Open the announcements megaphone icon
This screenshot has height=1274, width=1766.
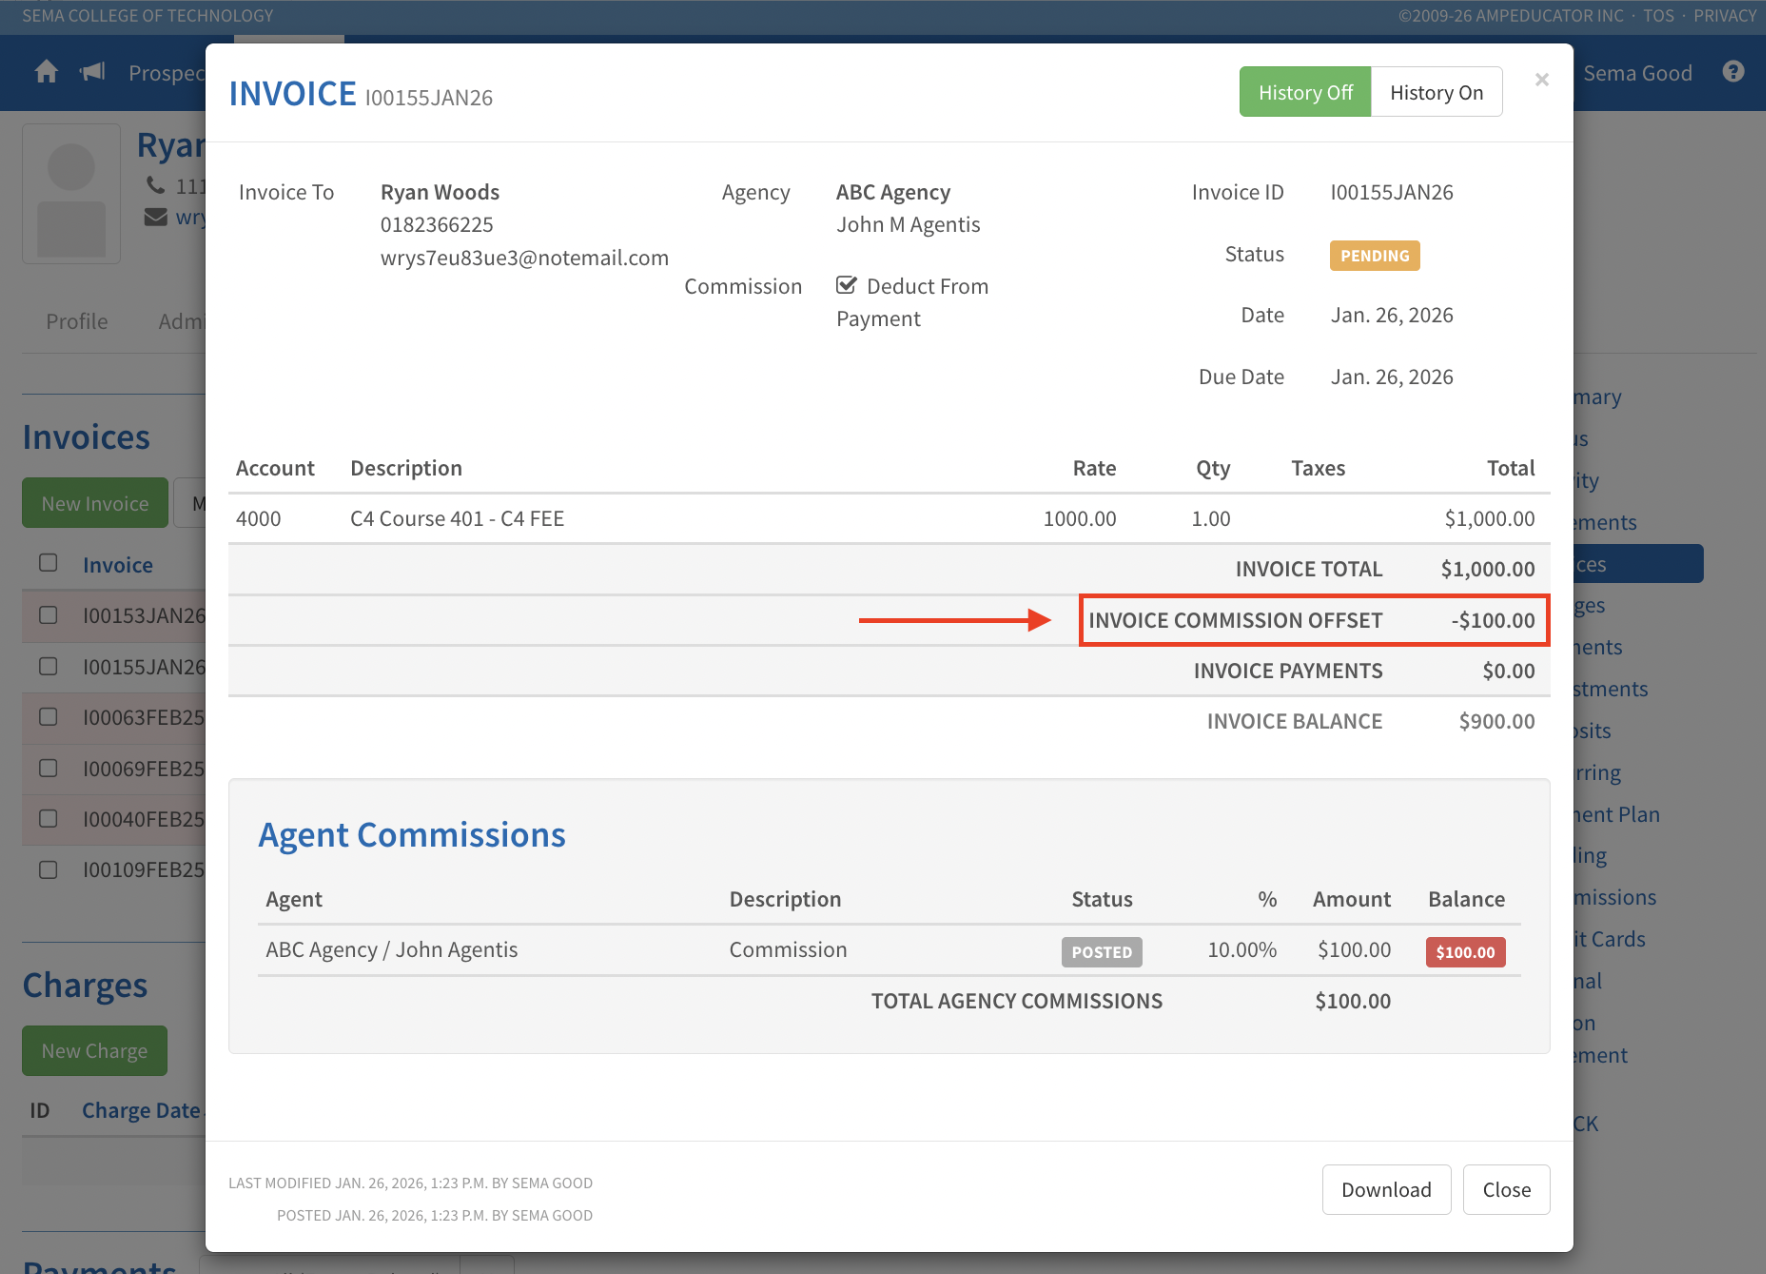pyautogui.click(x=93, y=72)
